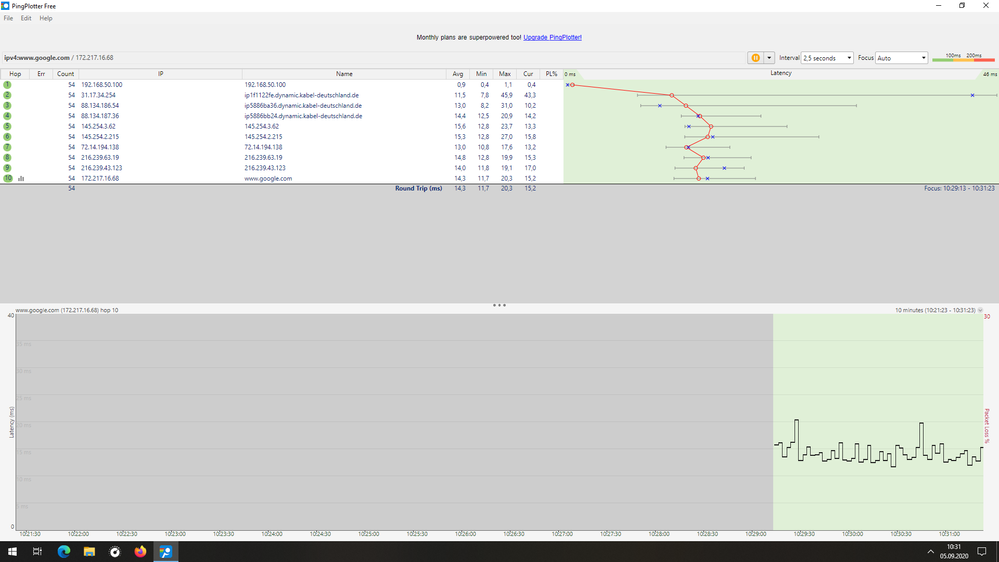Click the IP column header
Screen dimensions: 999x562
coord(161,74)
